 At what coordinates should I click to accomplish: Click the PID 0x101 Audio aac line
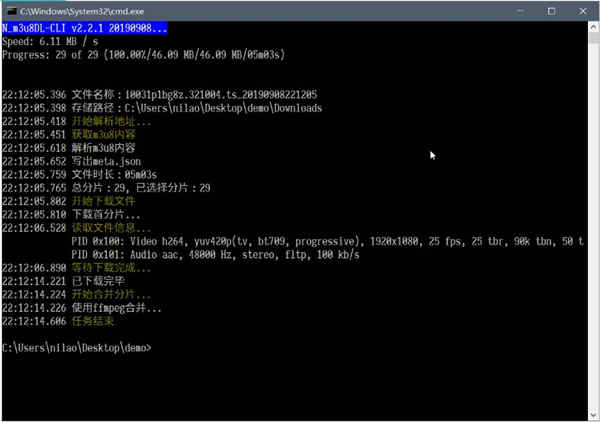coord(215,255)
